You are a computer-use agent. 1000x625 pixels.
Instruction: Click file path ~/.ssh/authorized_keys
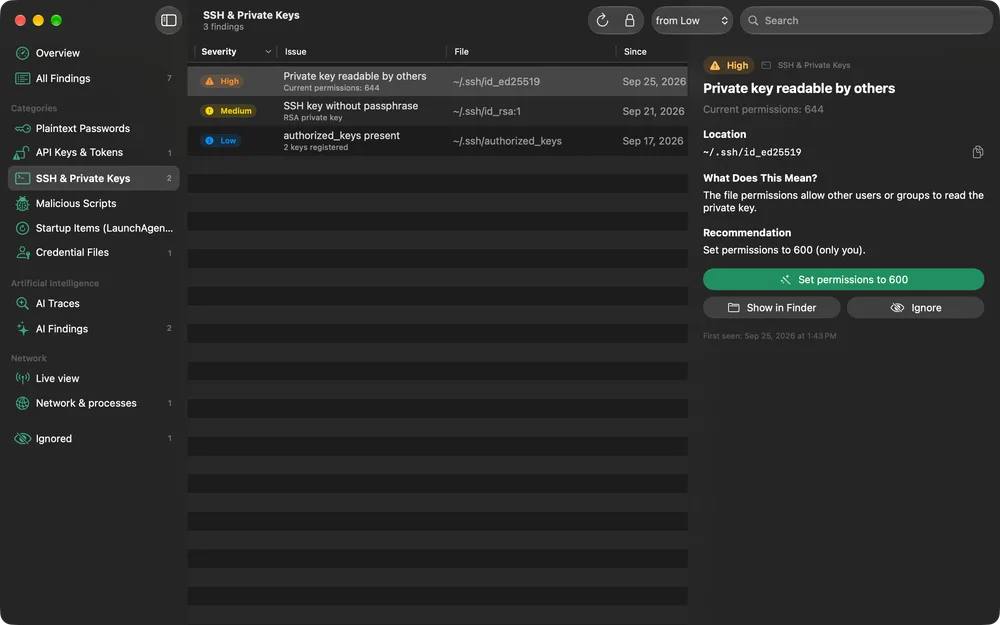coord(507,141)
